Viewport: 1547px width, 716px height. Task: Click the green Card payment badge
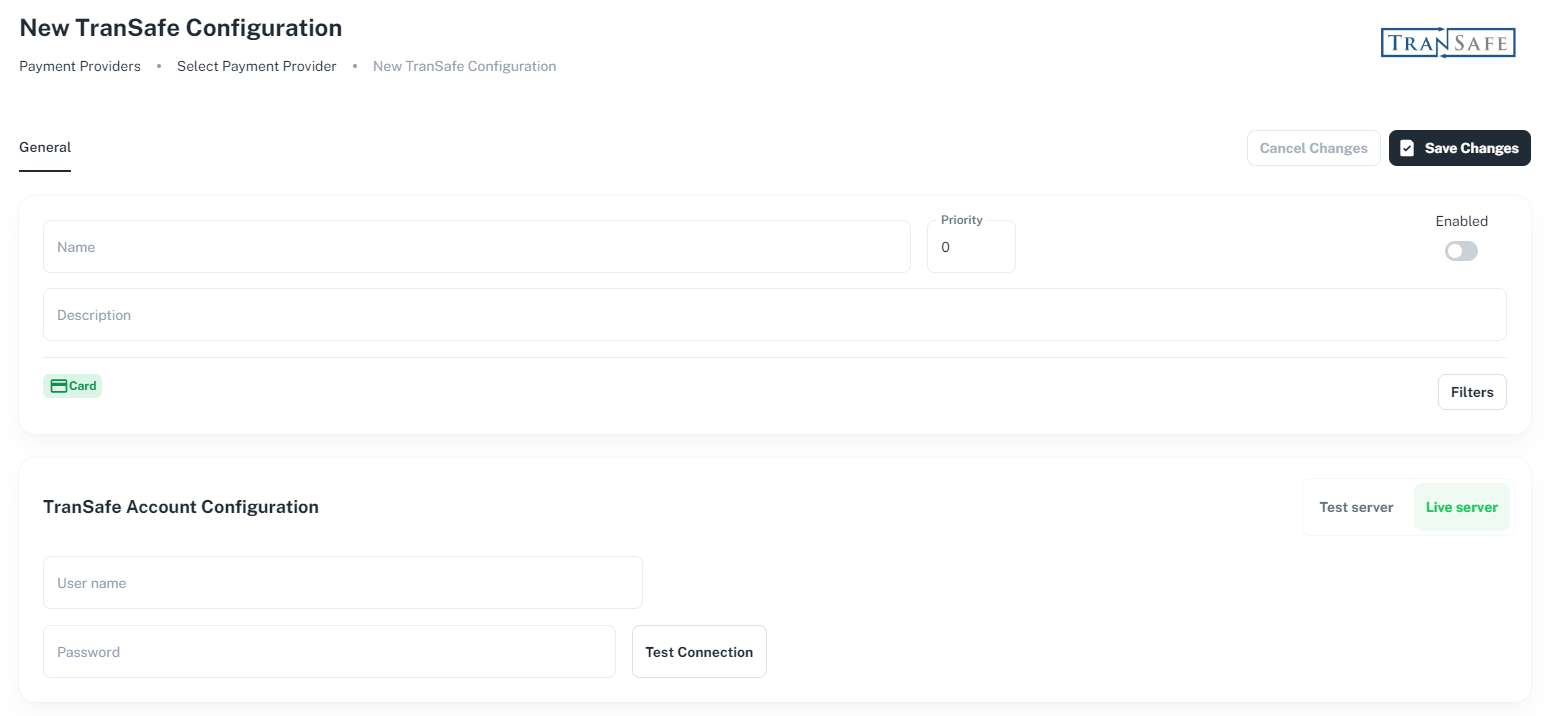pyautogui.click(x=73, y=386)
